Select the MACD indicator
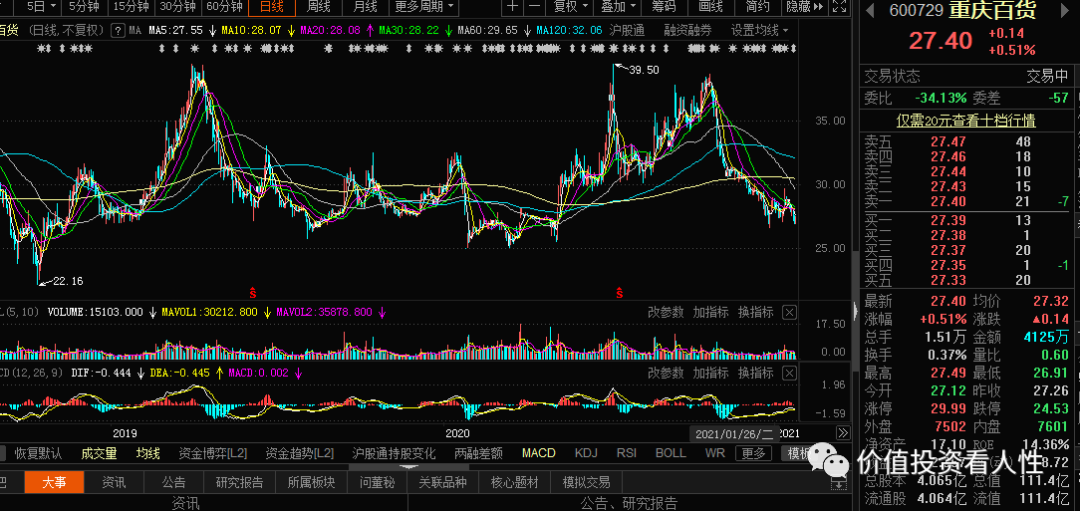This screenshot has width=1080, height=511. [539, 453]
